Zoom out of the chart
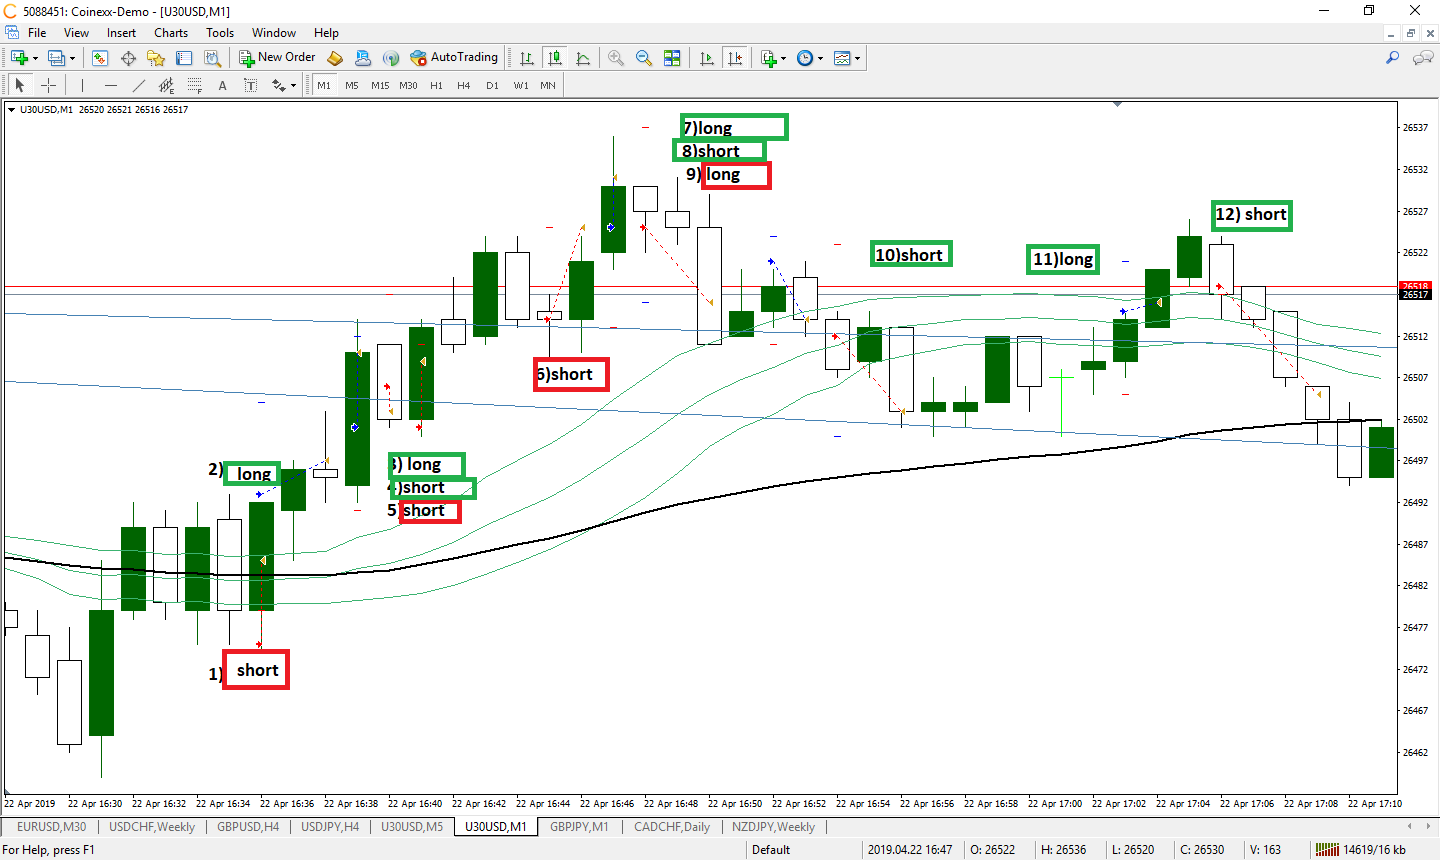The width and height of the screenshot is (1440, 860). click(x=644, y=58)
